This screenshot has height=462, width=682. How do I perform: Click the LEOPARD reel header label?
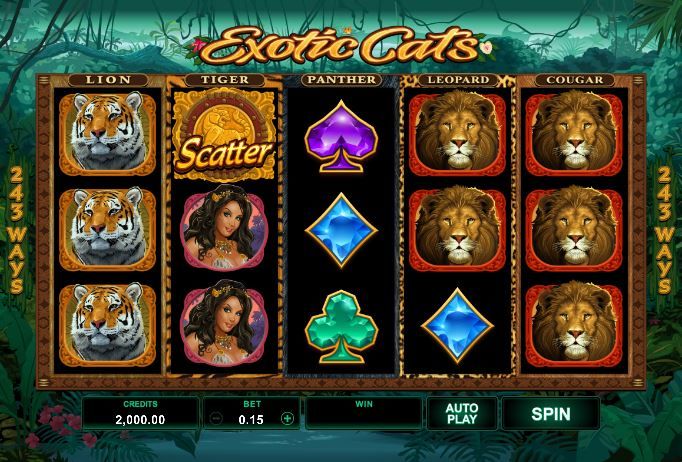[458, 80]
